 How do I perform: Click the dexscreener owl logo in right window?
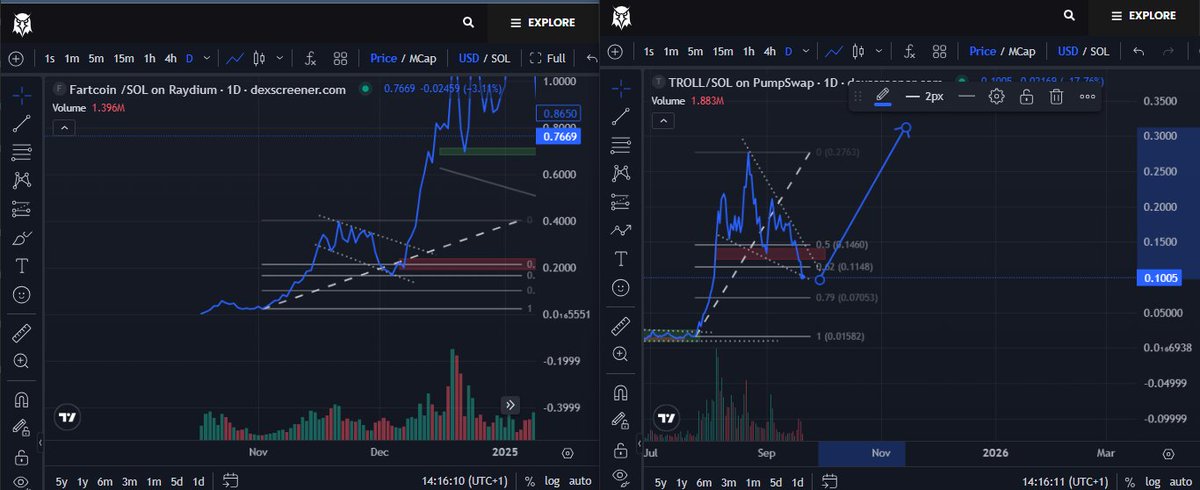click(620, 17)
